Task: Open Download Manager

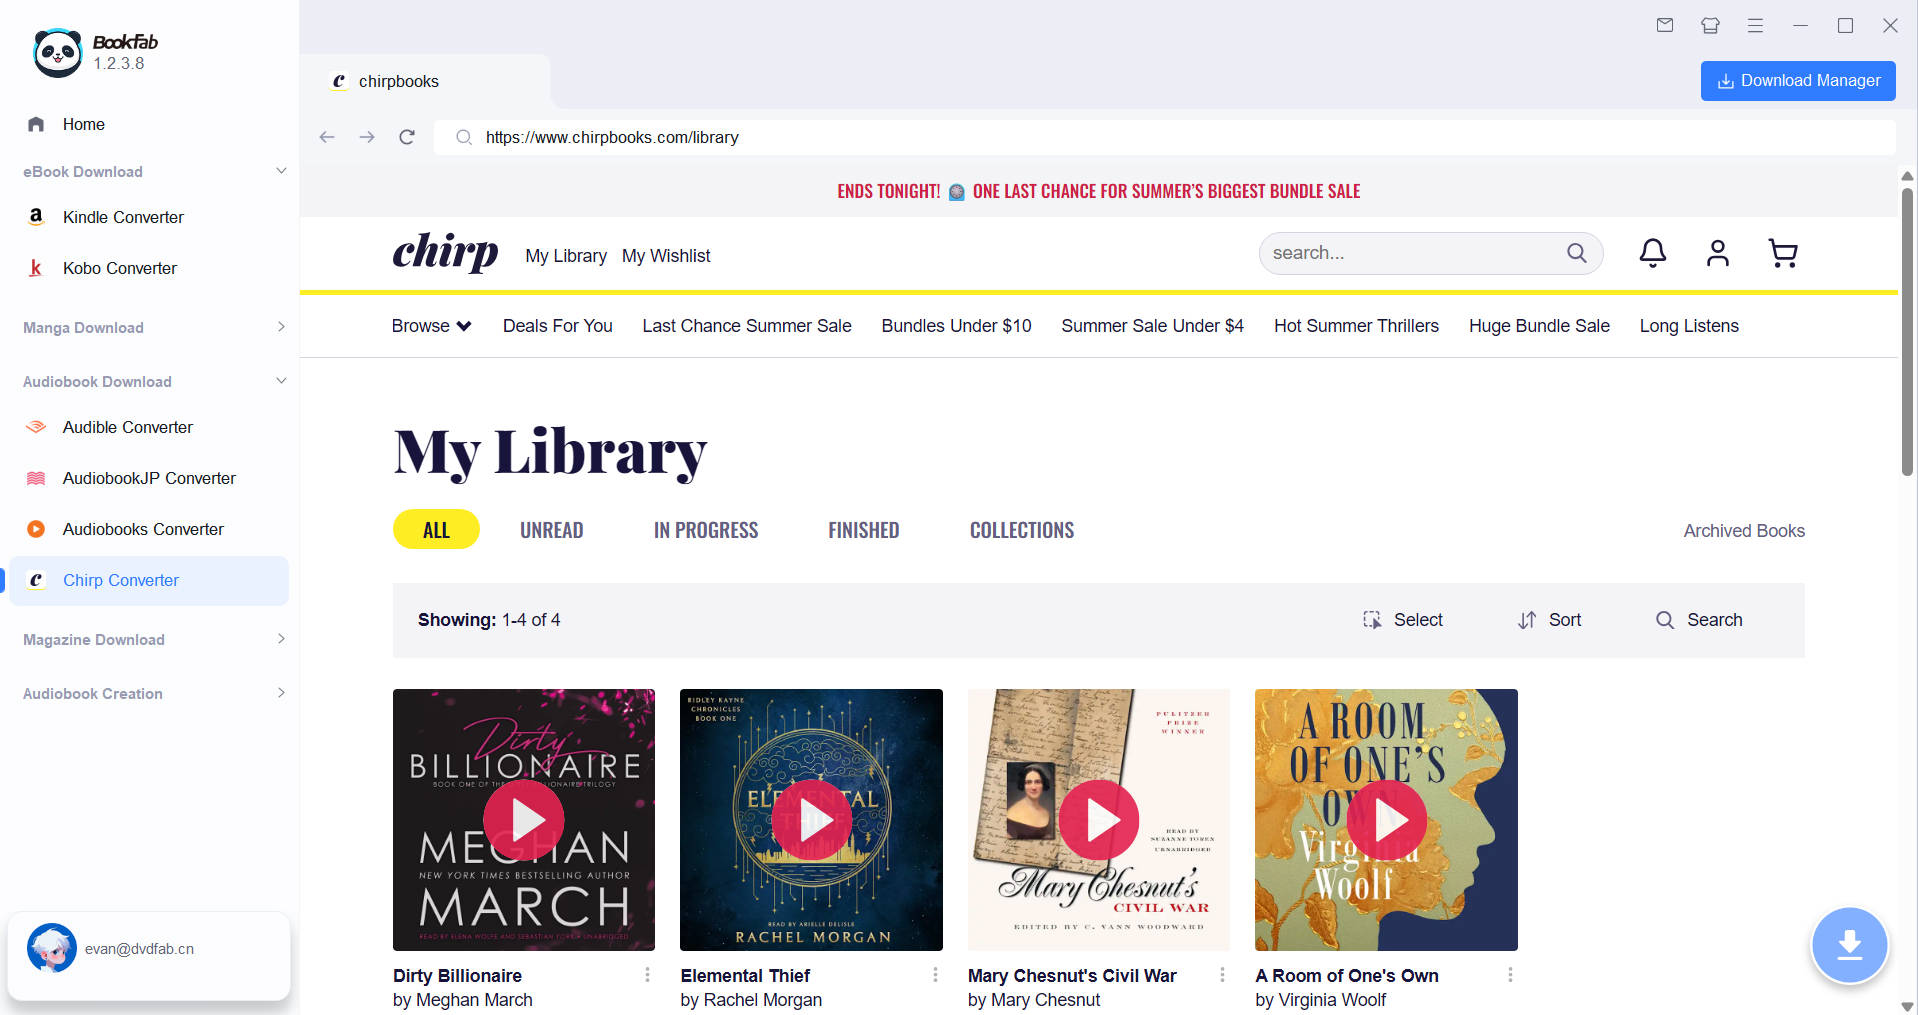Action: [1798, 81]
